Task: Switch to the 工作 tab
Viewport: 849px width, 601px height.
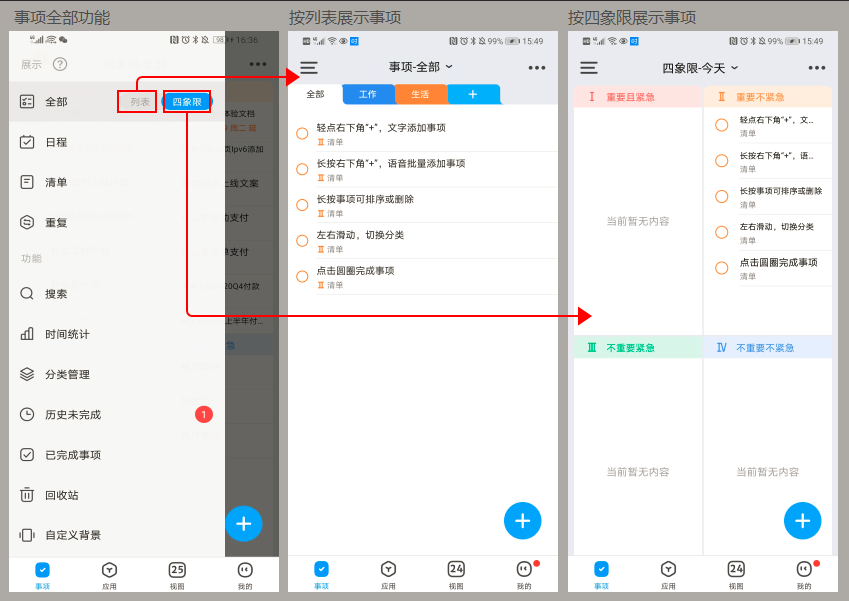Action: (368, 93)
